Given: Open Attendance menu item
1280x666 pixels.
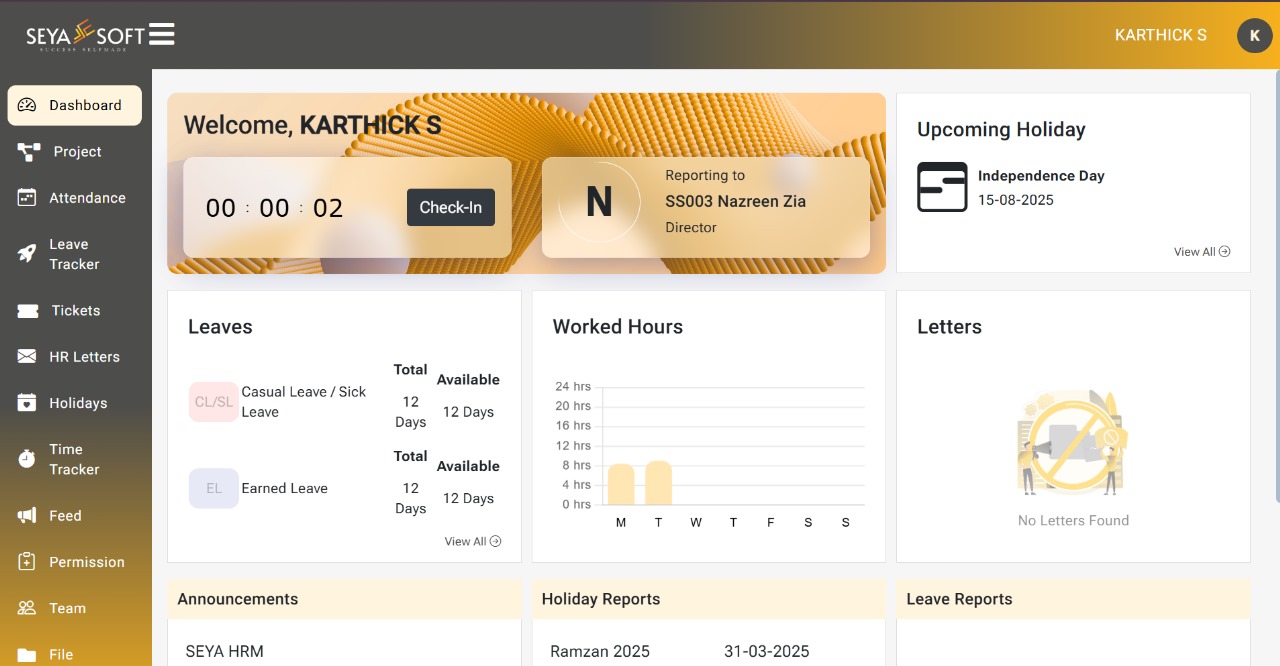Looking at the screenshot, I should click(75, 198).
